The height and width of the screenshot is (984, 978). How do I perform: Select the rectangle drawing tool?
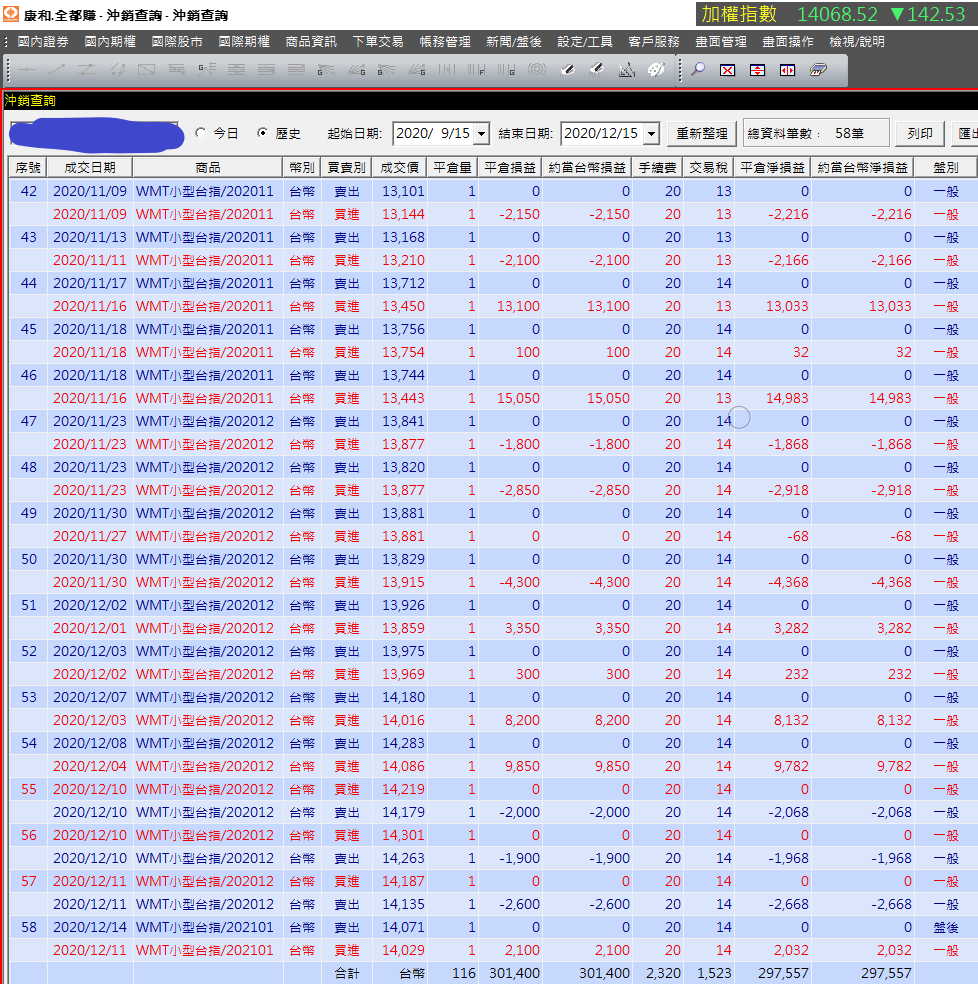(x=146, y=70)
